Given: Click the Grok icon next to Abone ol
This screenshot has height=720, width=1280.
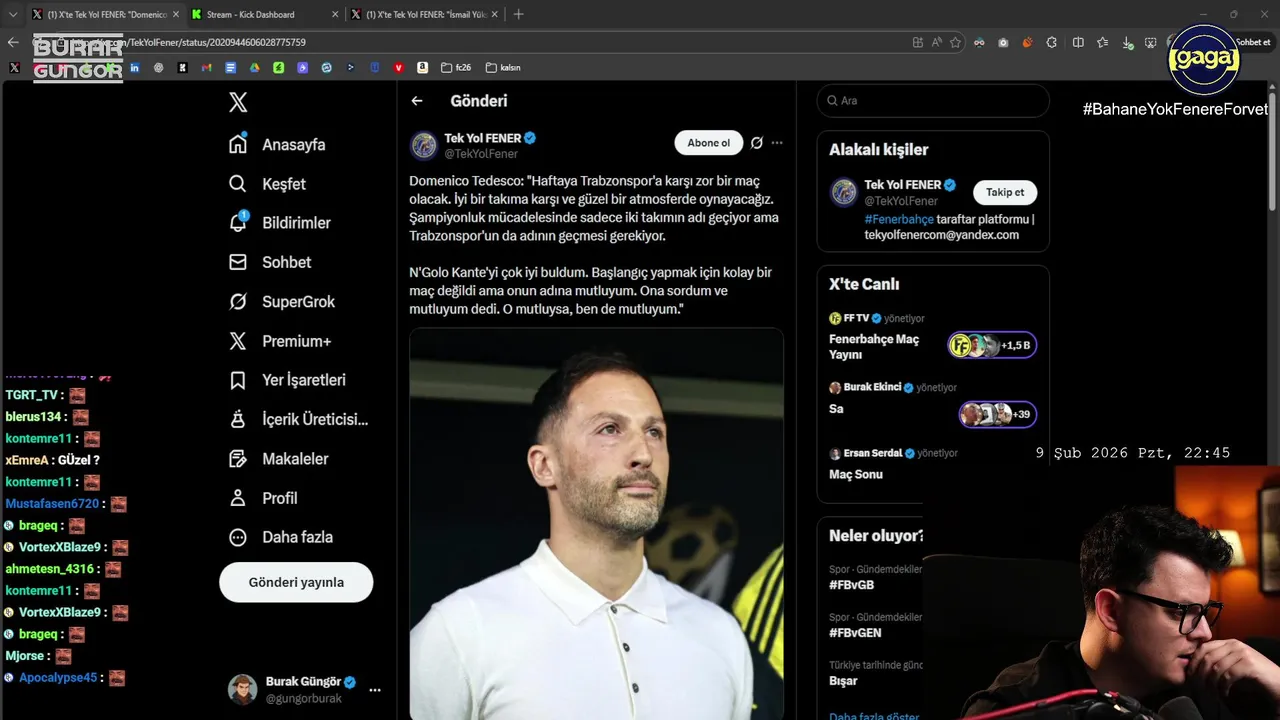Looking at the screenshot, I should pos(757,143).
